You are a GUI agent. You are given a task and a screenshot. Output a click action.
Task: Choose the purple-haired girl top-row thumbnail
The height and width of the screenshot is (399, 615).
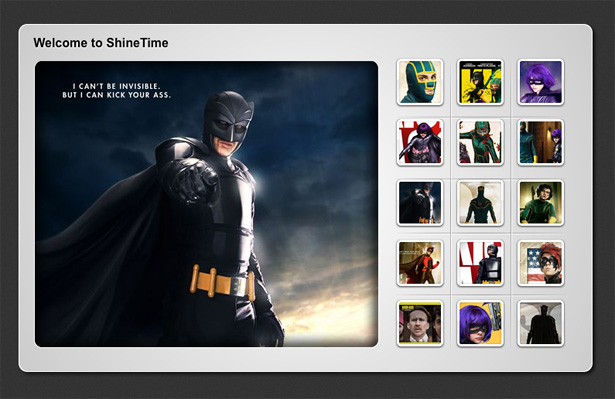540,82
